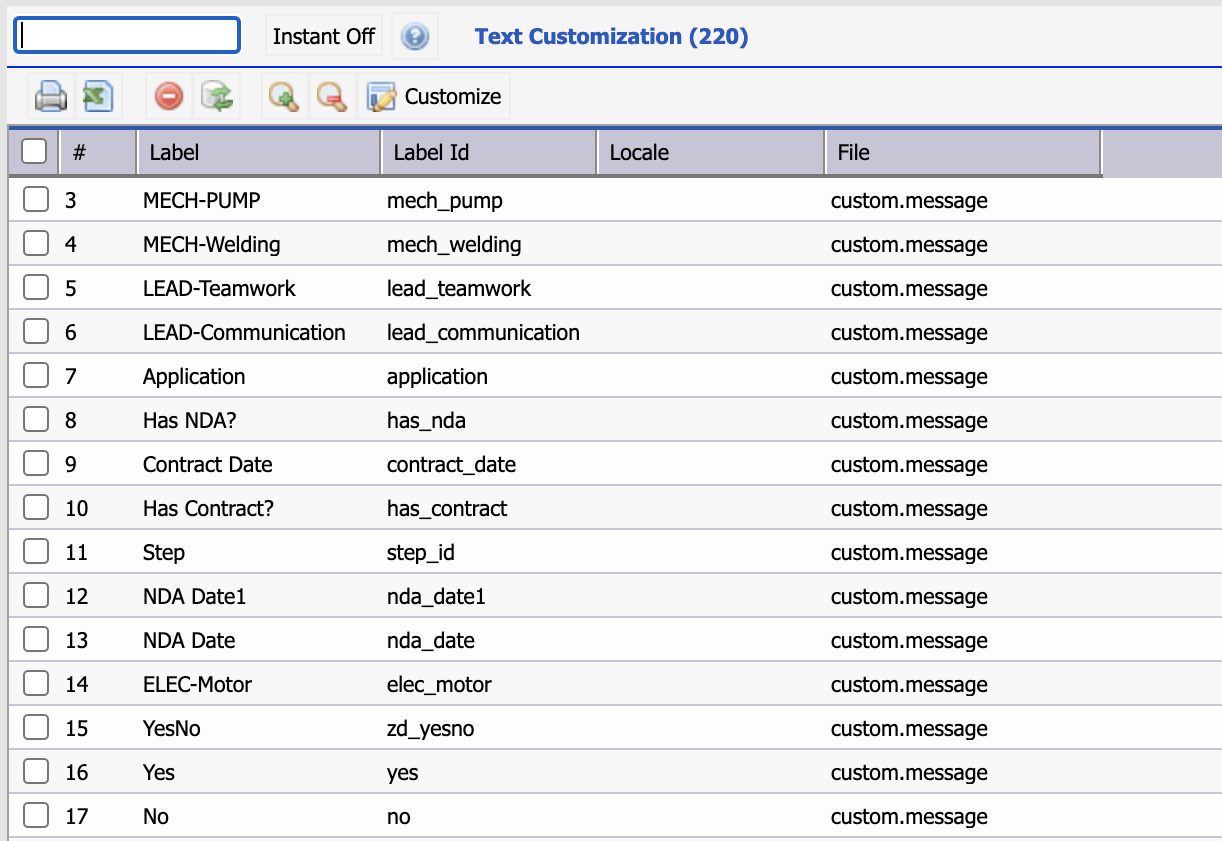Check the box for row 13 NDA Date
This screenshot has width=1222, height=841.
(36, 640)
